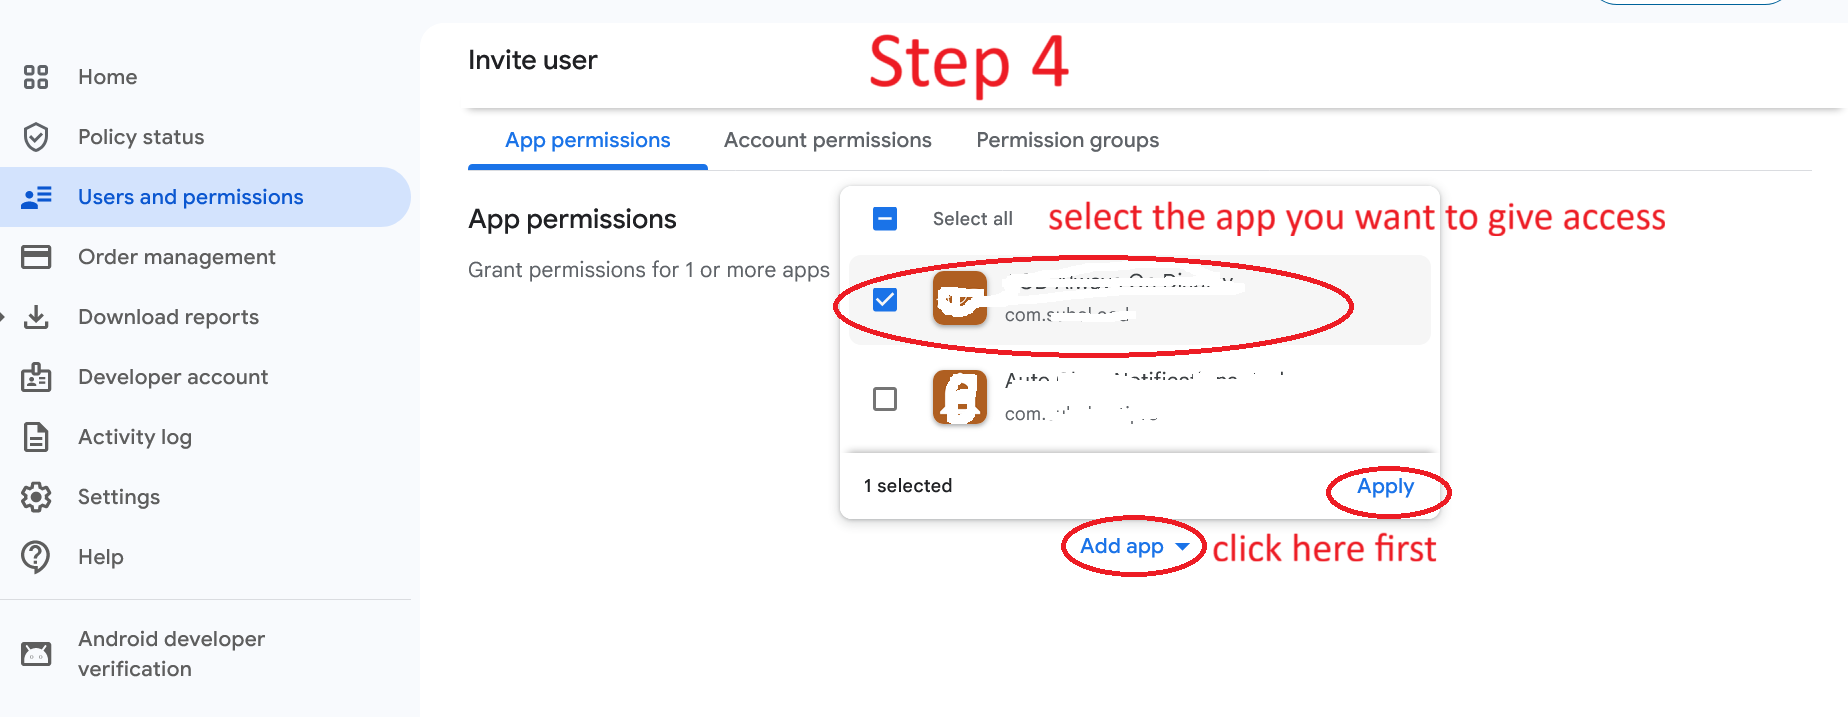Uncheck the first selected app checkbox
The width and height of the screenshot is (1848, 717).
(885, 299)
